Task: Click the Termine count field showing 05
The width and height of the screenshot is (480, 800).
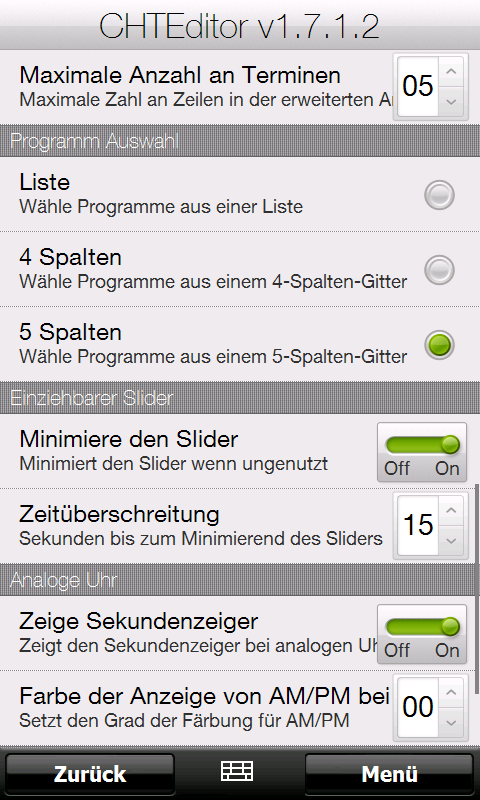Action: click(418, 86)
